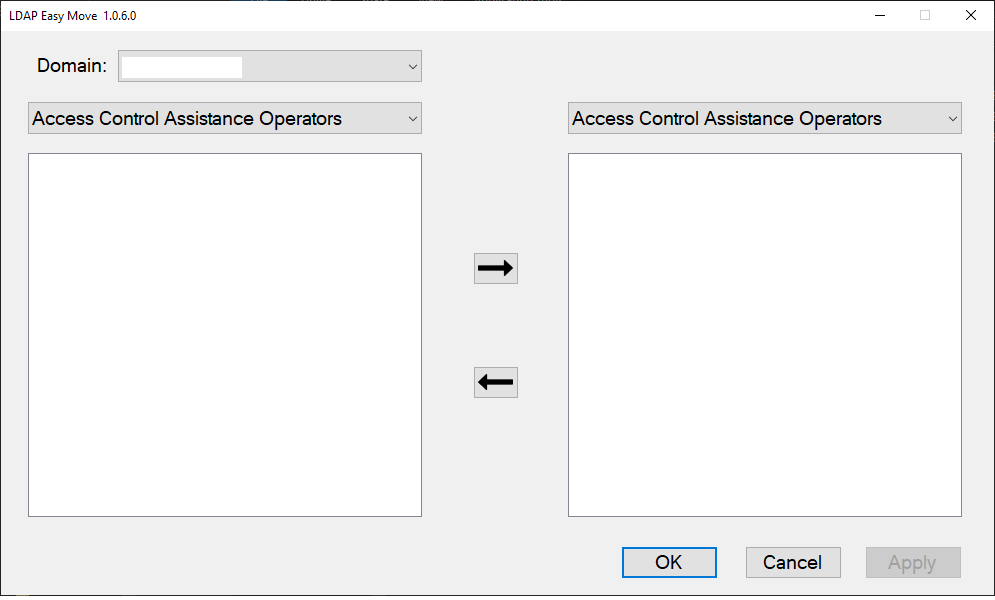Click the Cancel button
The height and width of the screenshot is (600, 995).
coord(792,562)
